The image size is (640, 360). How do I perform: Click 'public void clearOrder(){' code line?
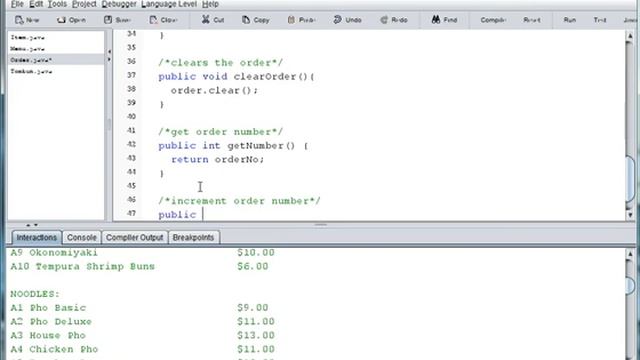236,77
